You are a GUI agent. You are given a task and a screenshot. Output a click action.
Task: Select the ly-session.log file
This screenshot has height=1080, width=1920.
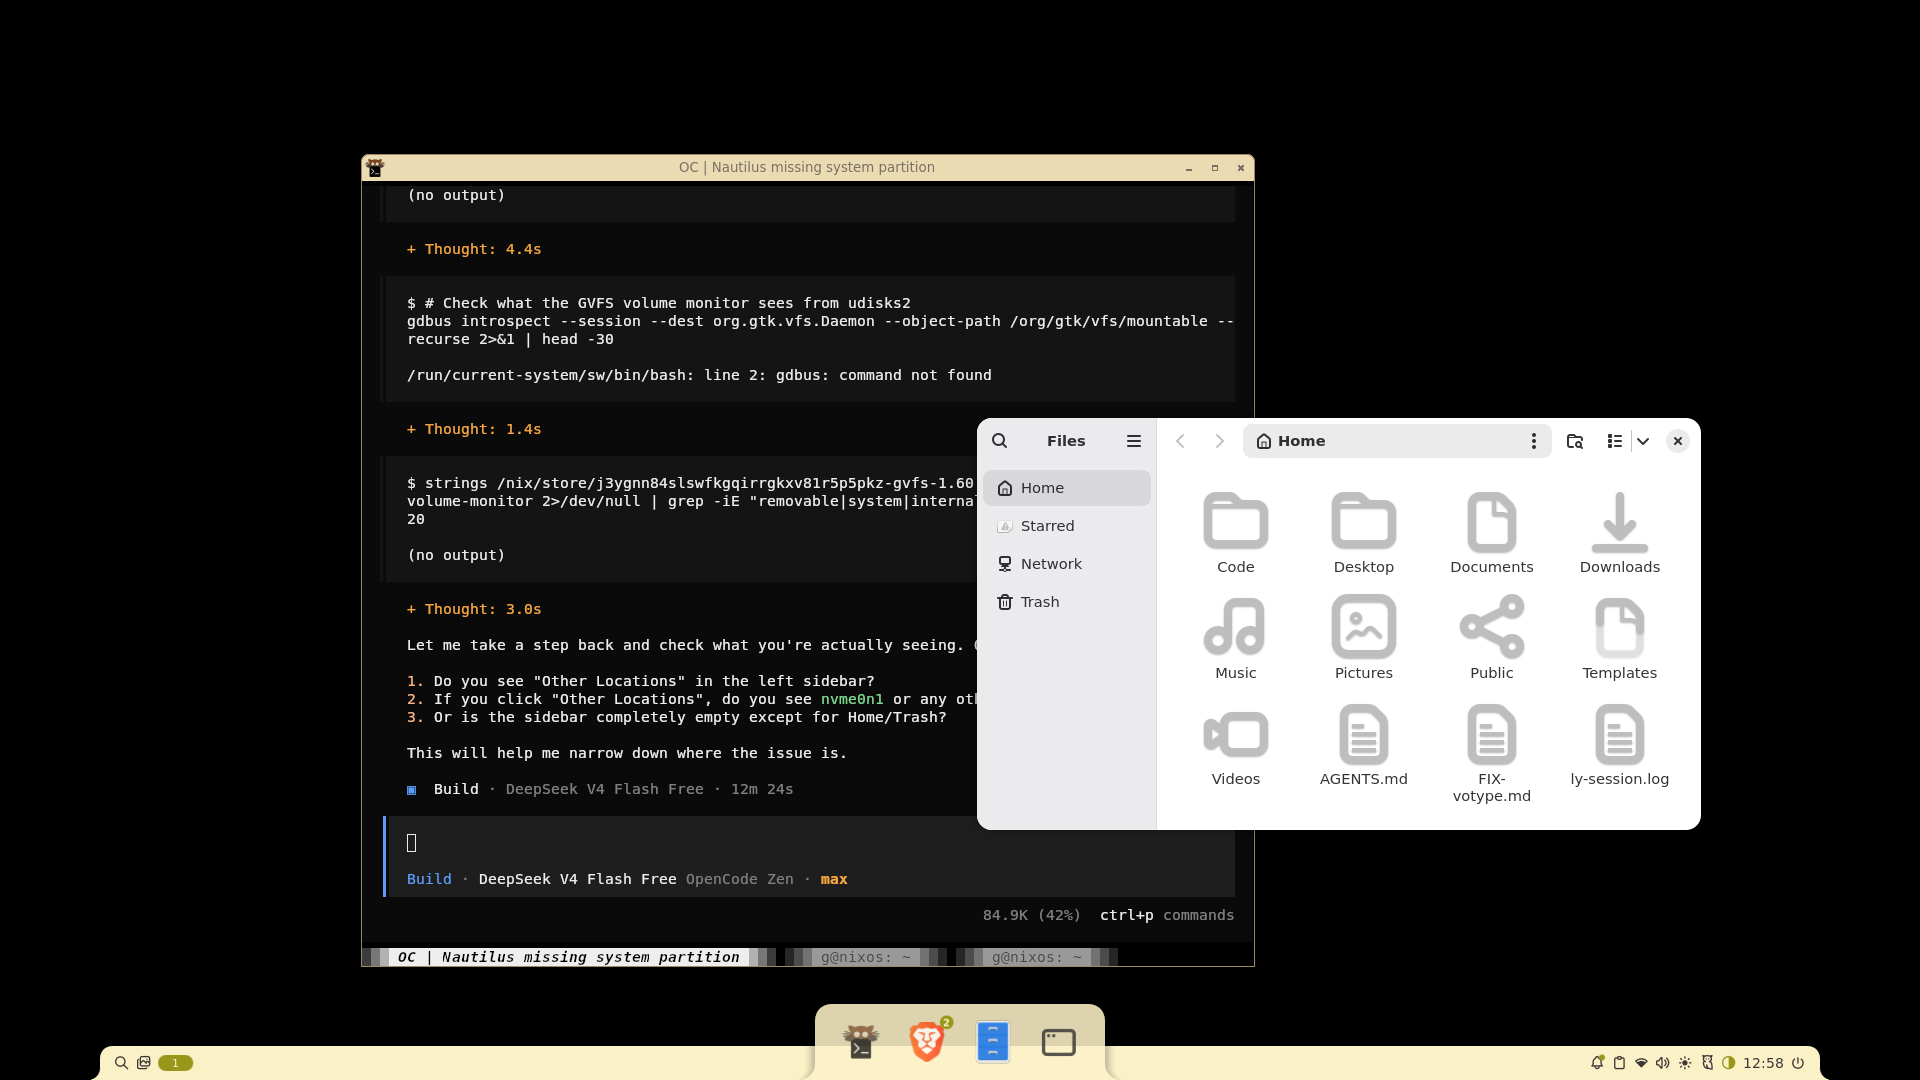tap(1619, 745)
